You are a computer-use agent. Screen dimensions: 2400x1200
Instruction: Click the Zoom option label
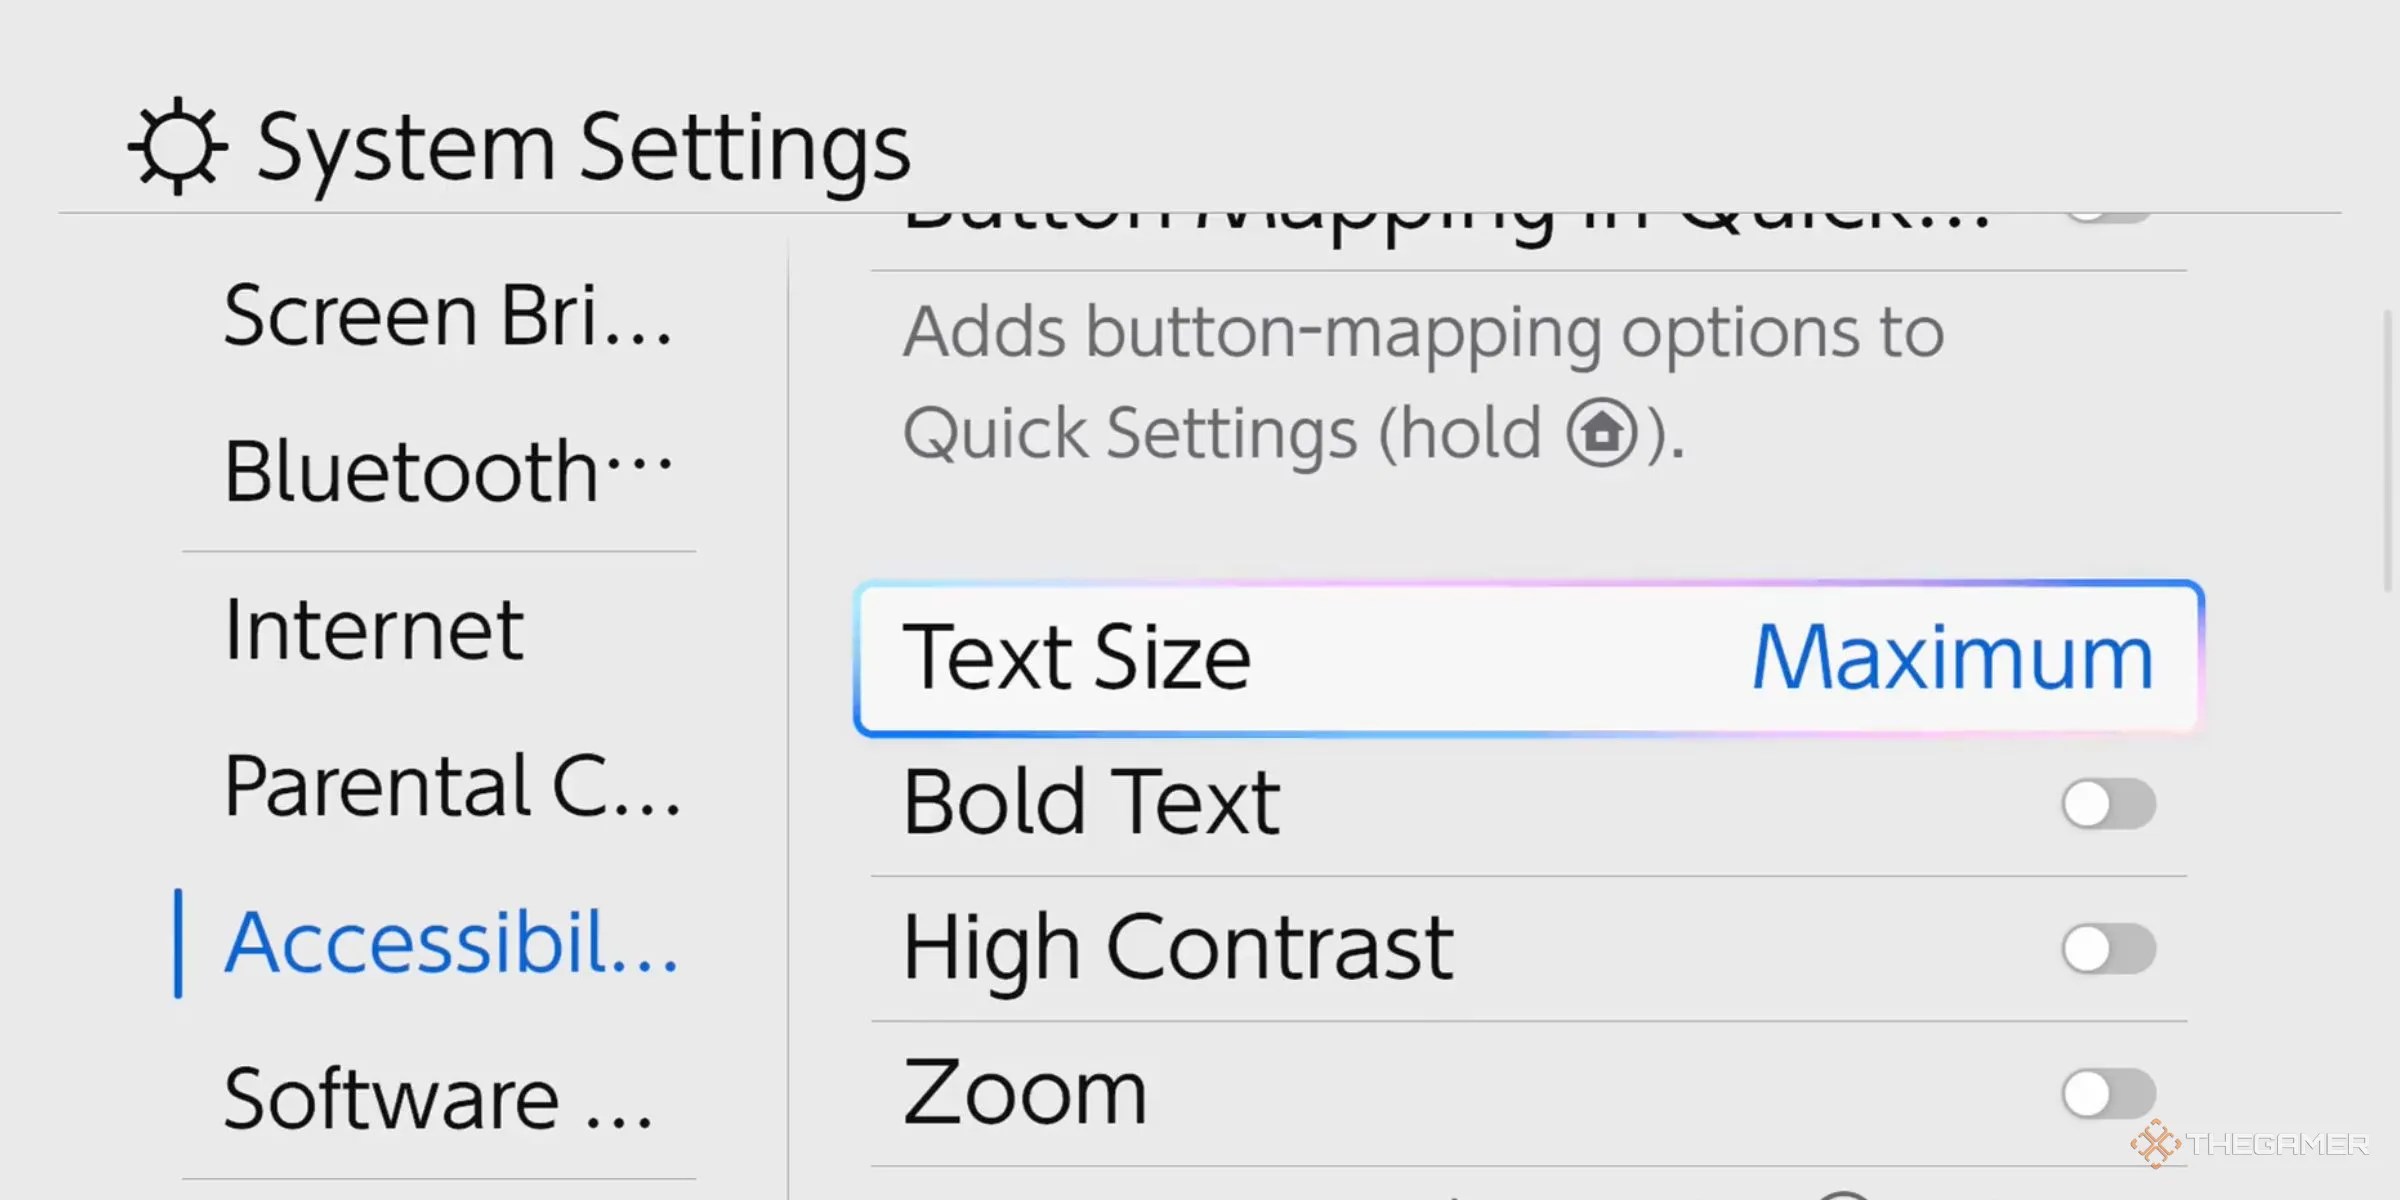point(1025,1093)
